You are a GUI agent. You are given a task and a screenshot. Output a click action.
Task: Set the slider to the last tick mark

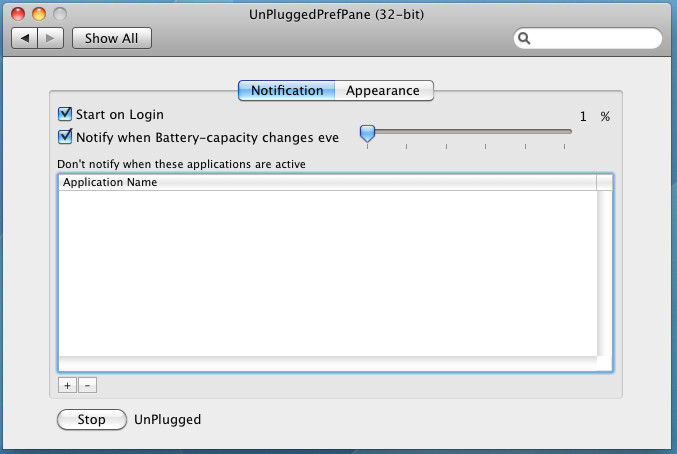(x=564, y=132)
